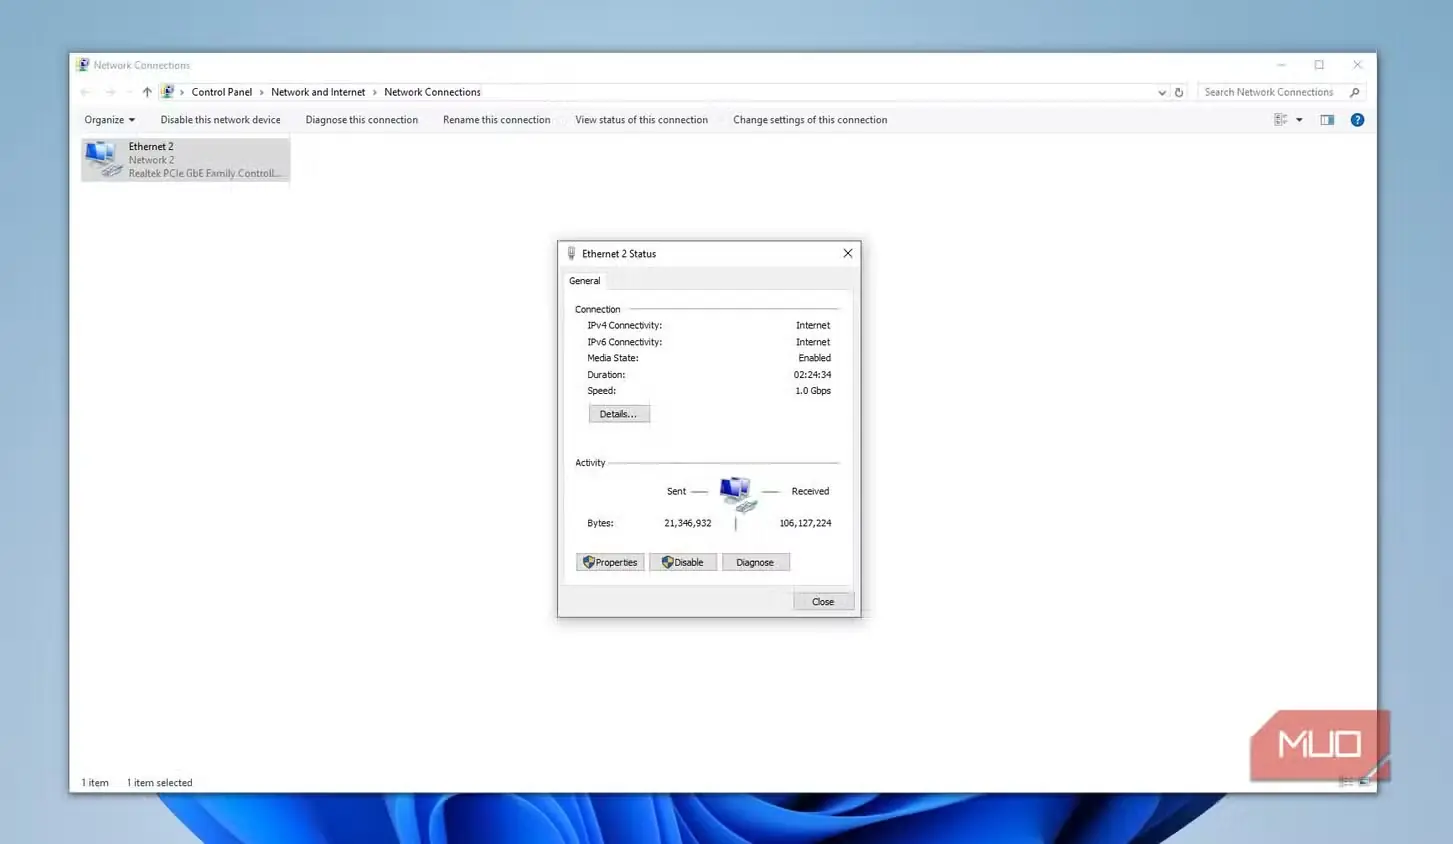1453x844 pixels.
Task: Click the Duration value 02:24:34
Action: coord(812,375)
